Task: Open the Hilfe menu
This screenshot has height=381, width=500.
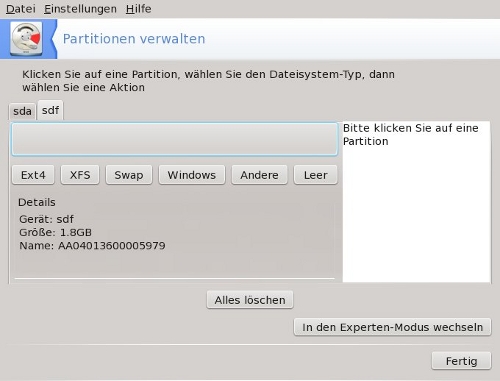Action: (x=139, y=9)
